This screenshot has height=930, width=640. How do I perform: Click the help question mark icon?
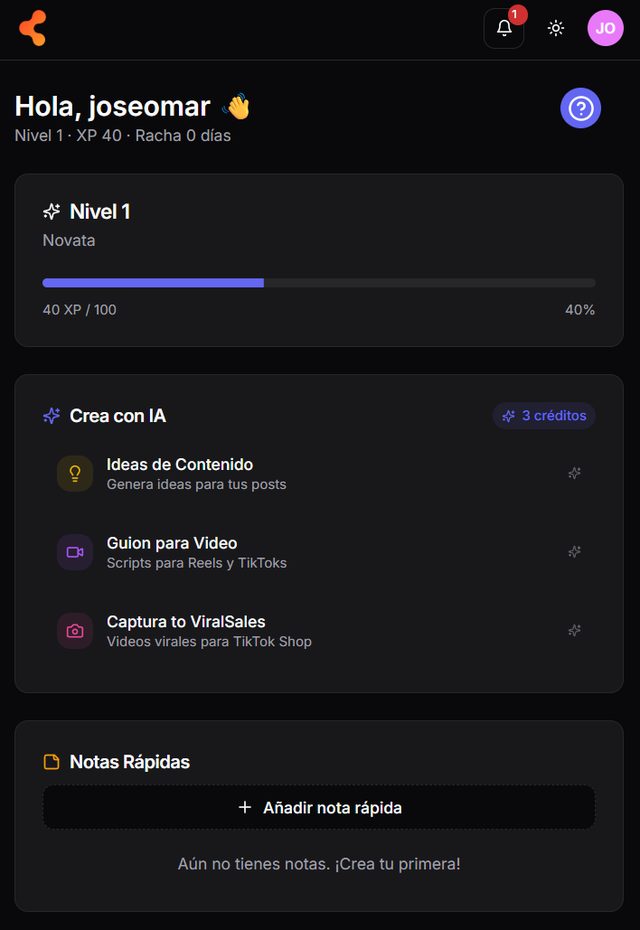580,108
